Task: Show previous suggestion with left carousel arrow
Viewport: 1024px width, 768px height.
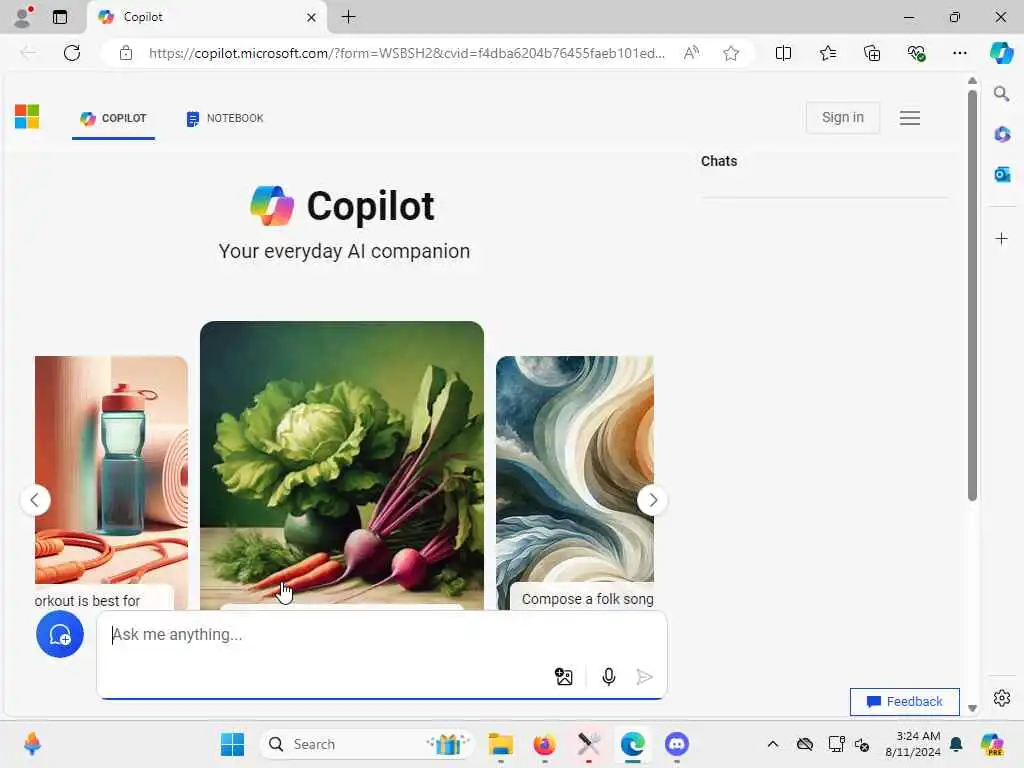Action: click(x=35, y=500)
